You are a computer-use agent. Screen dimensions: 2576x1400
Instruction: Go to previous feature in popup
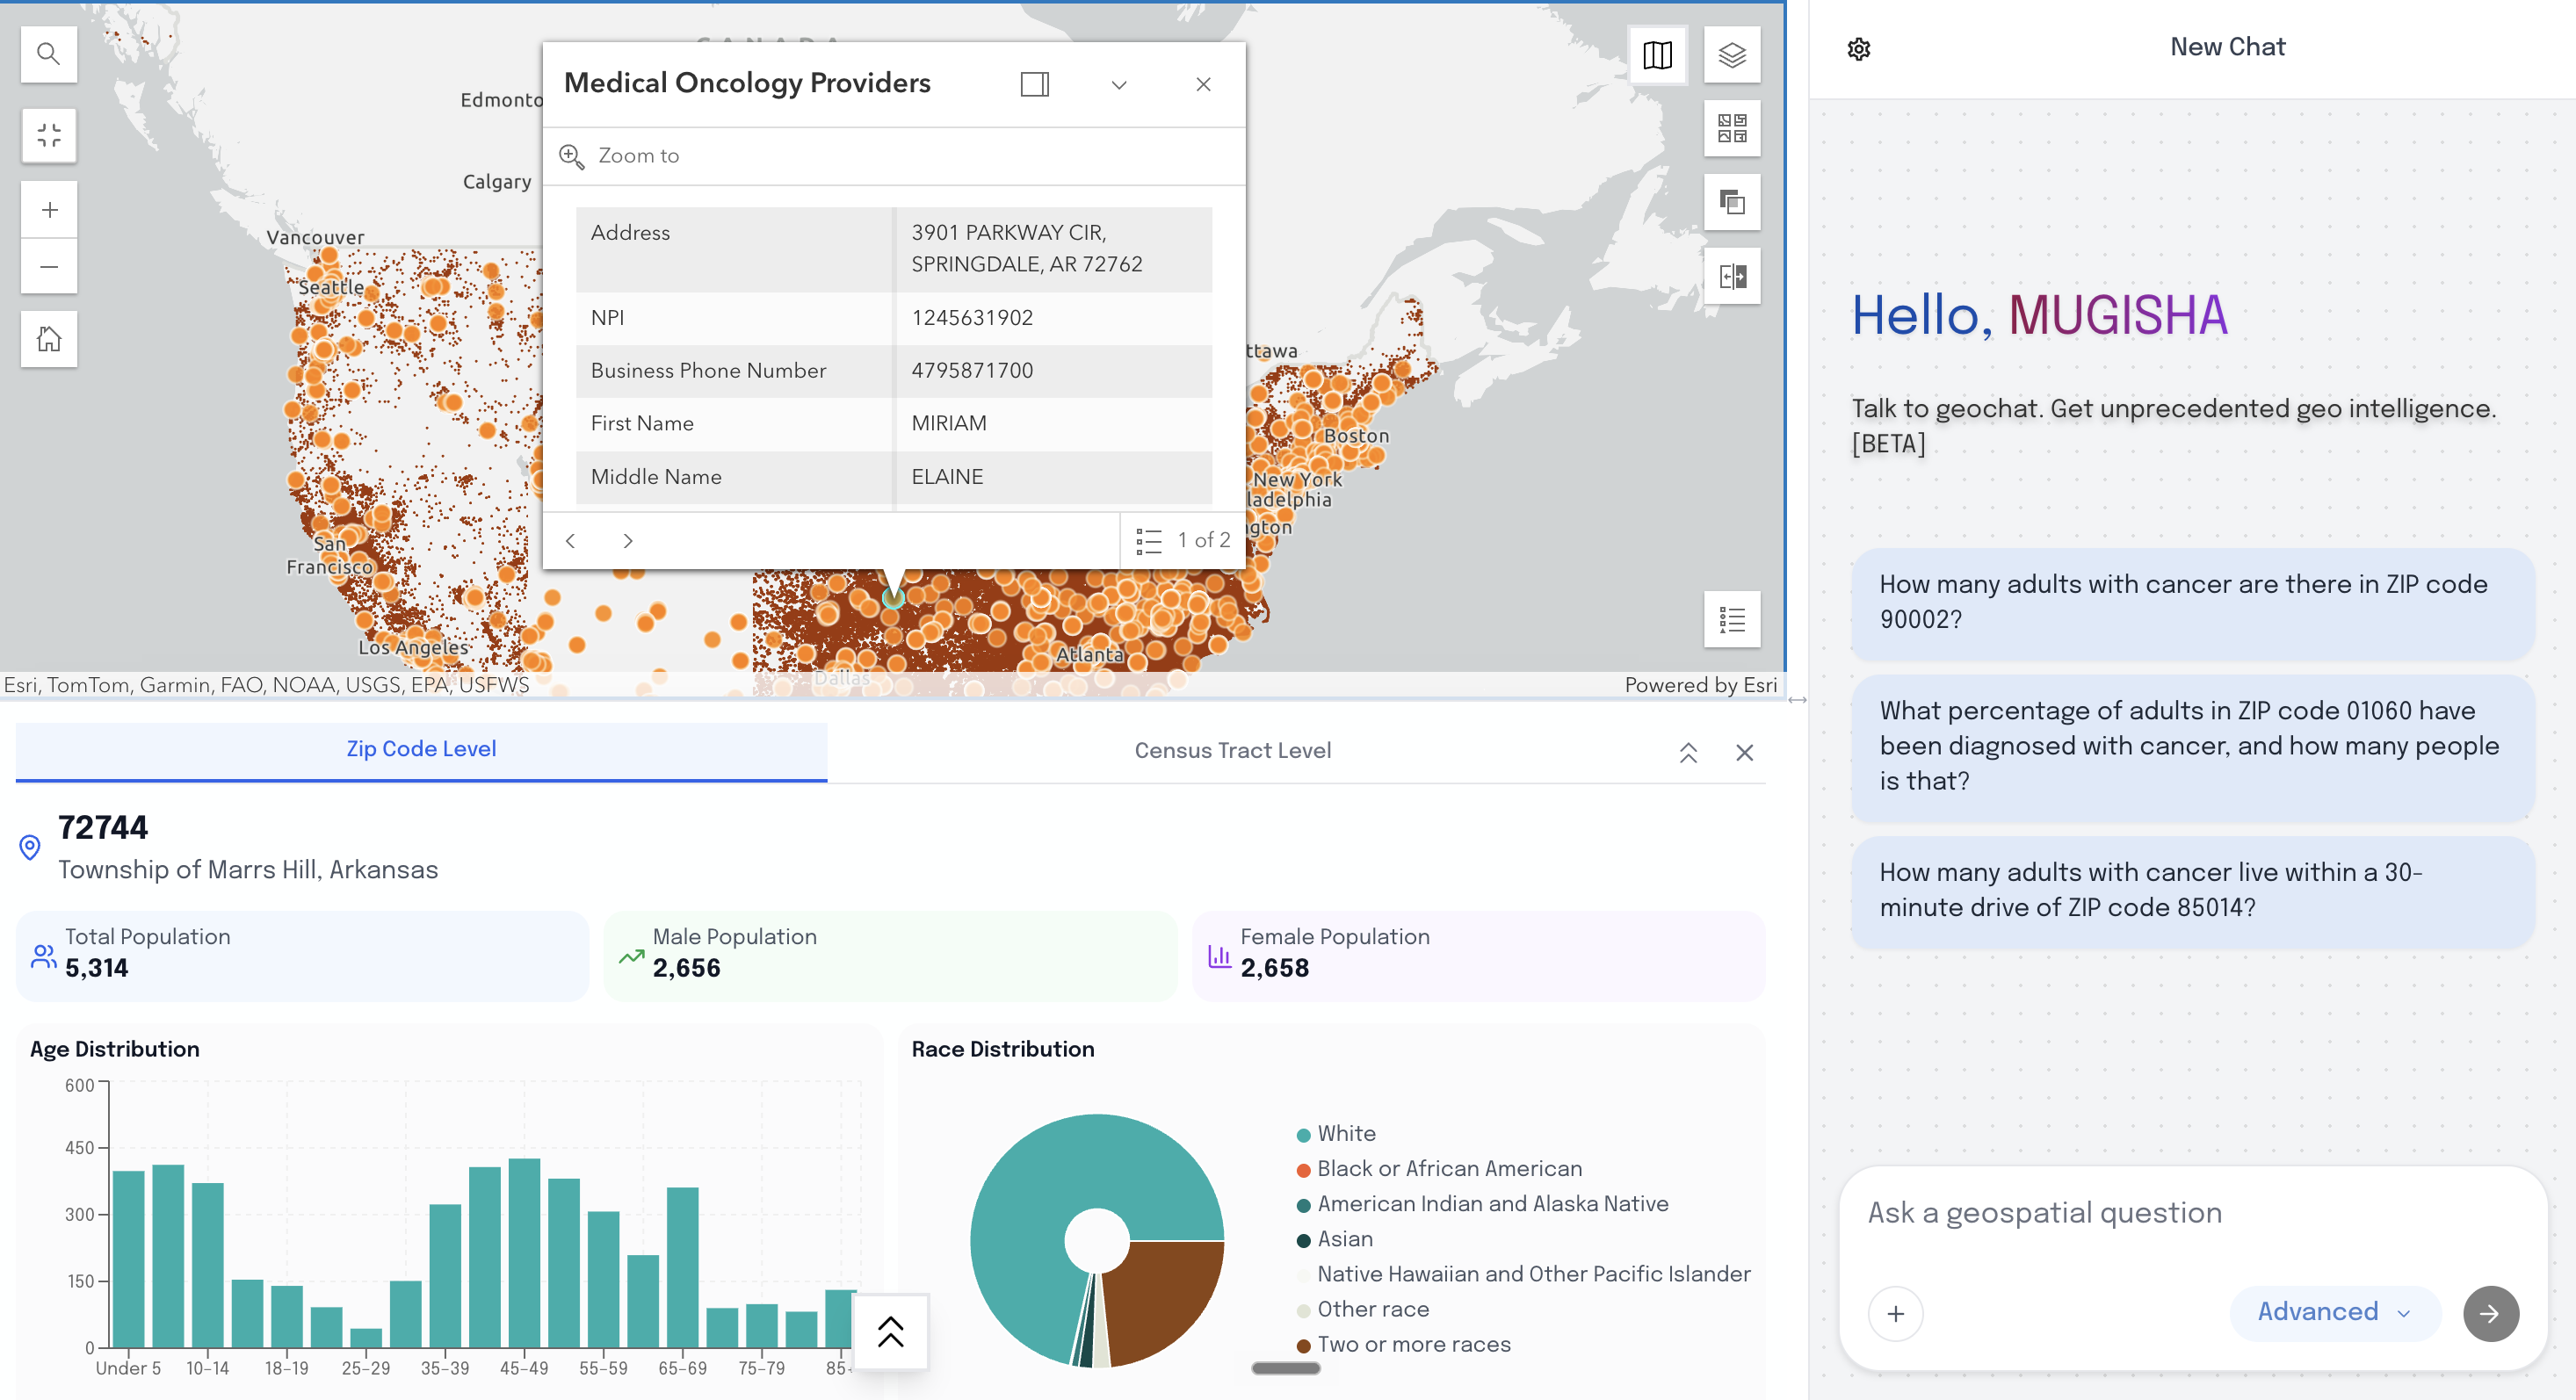point(570,541)
